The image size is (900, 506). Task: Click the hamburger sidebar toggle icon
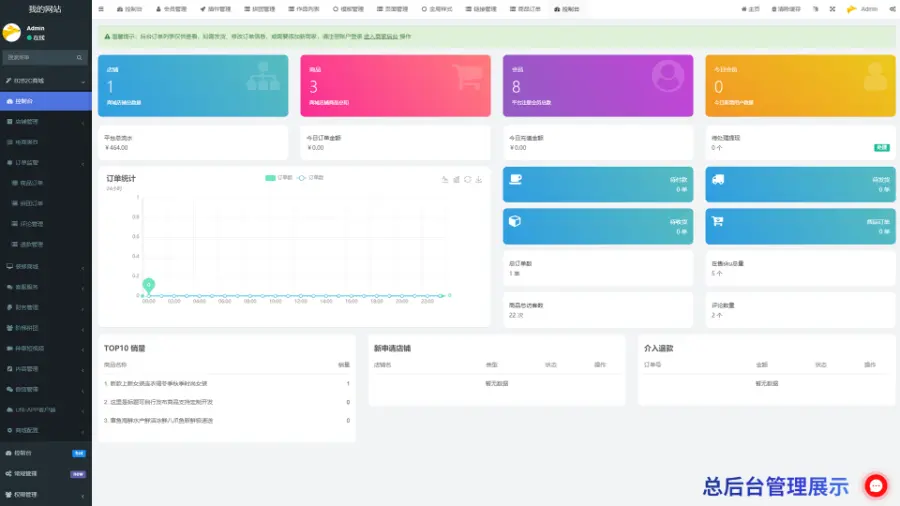coord(100,8)
